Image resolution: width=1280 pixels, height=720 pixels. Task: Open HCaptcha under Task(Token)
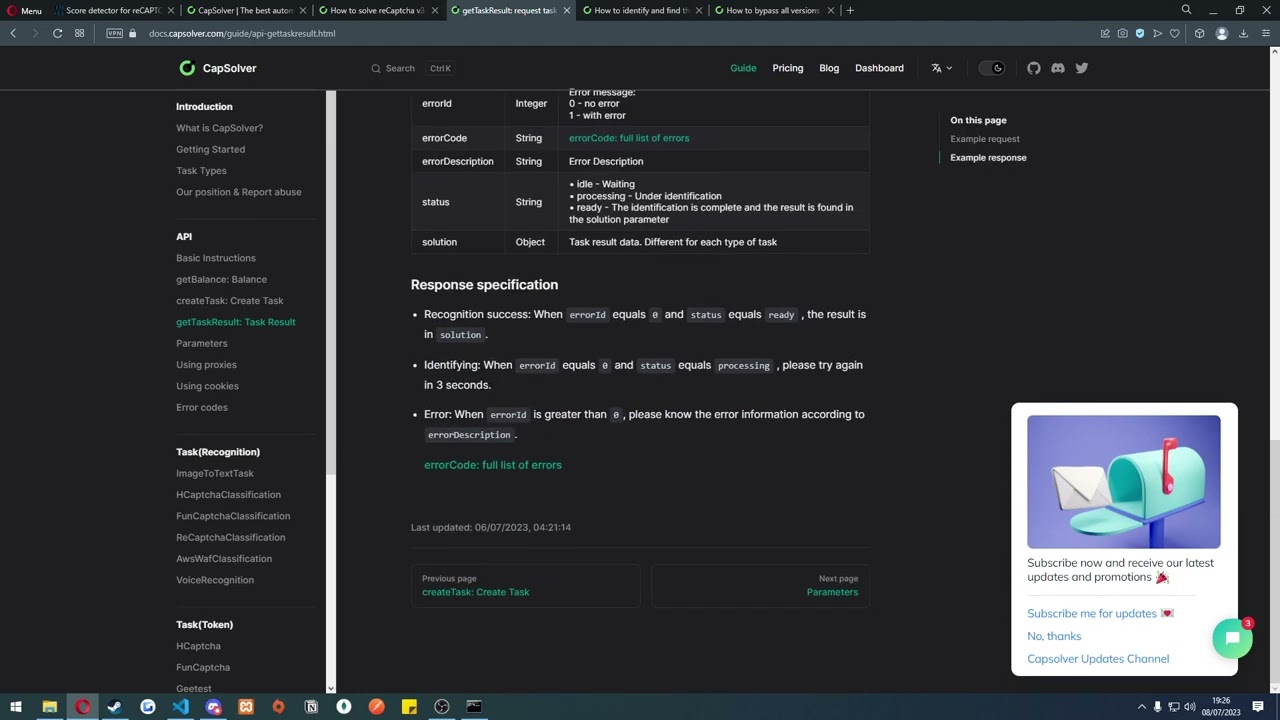[x=198, y=646]
